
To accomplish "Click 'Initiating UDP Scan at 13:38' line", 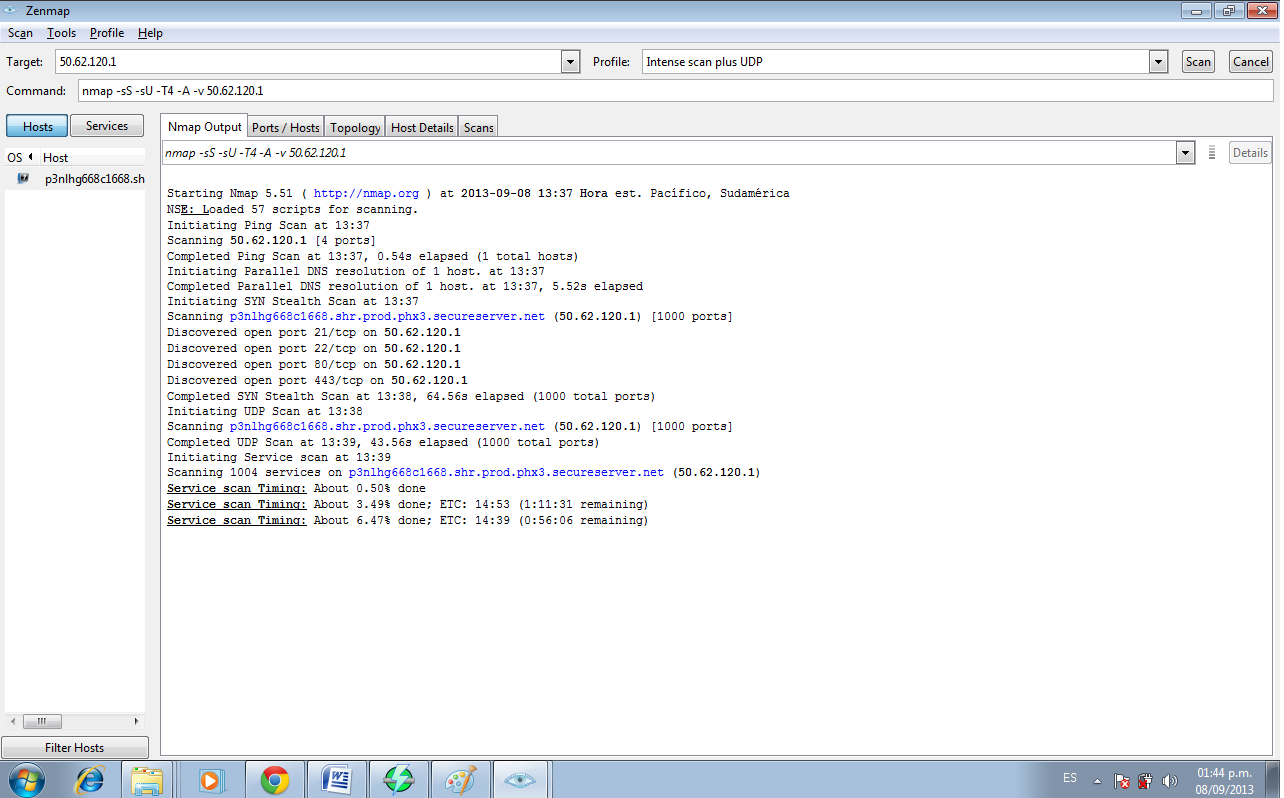I will pos(265,411).
